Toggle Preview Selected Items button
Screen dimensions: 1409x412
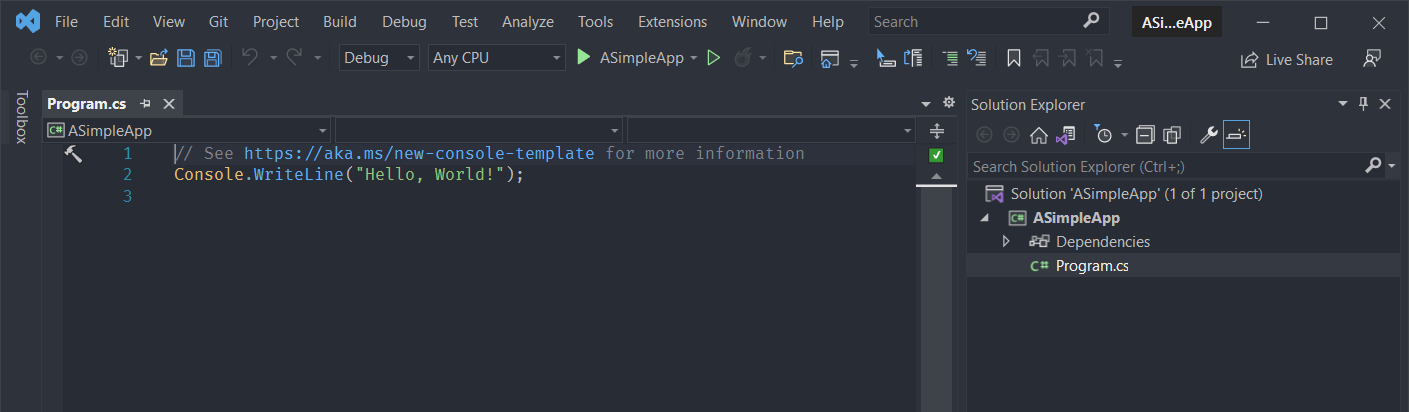click(x=1236, y=134)
